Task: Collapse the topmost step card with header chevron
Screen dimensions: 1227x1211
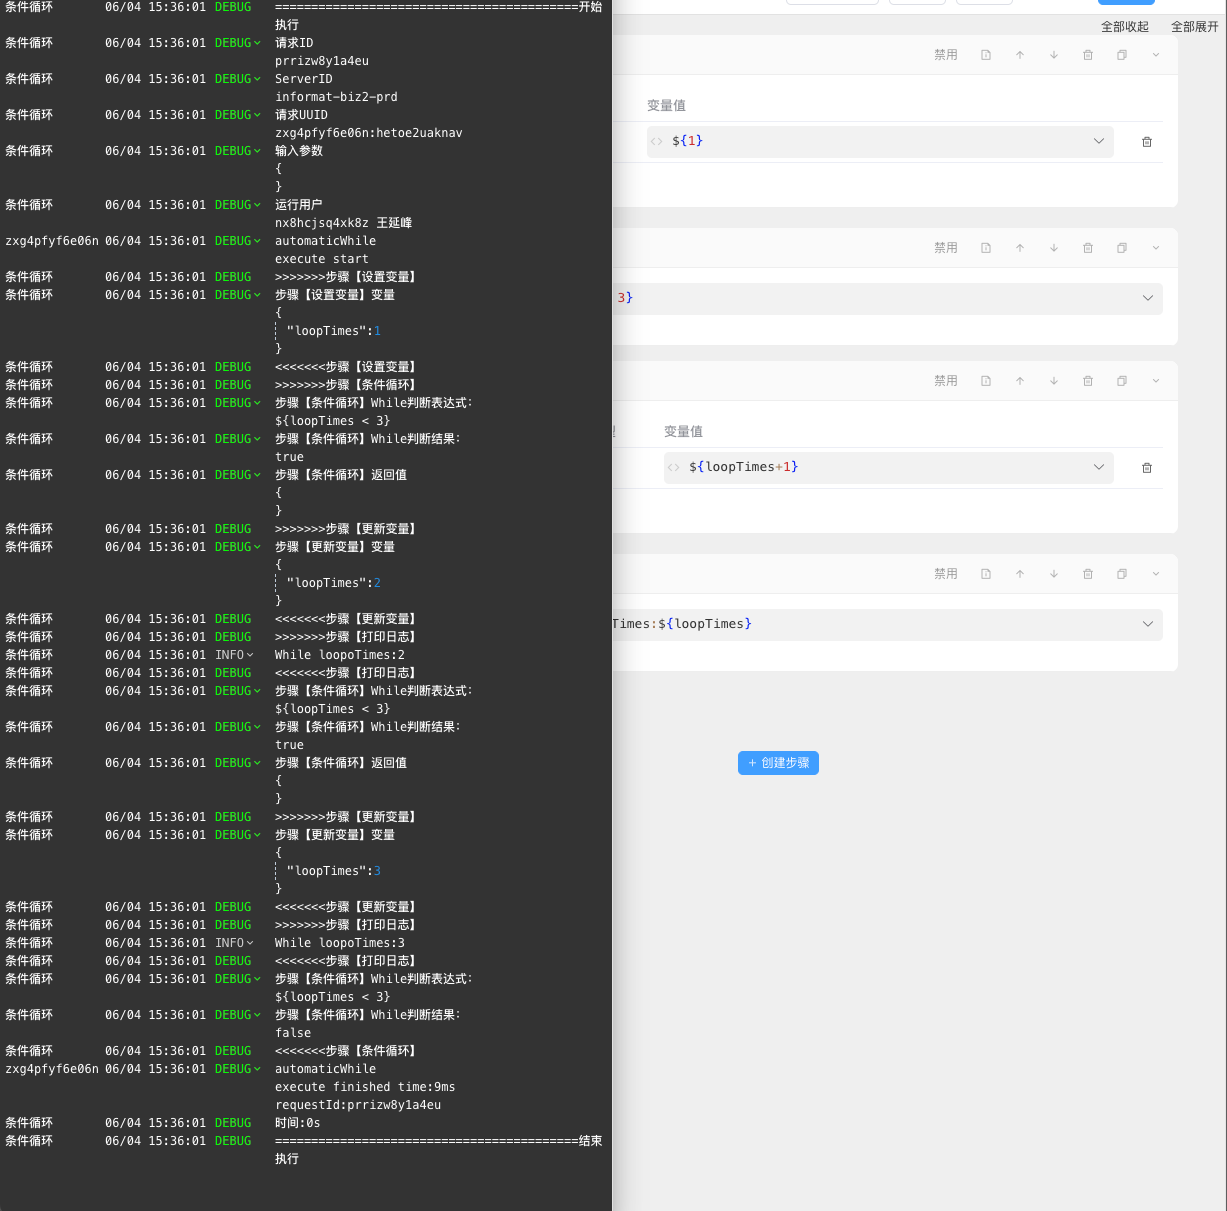Action: [1156, 55]
